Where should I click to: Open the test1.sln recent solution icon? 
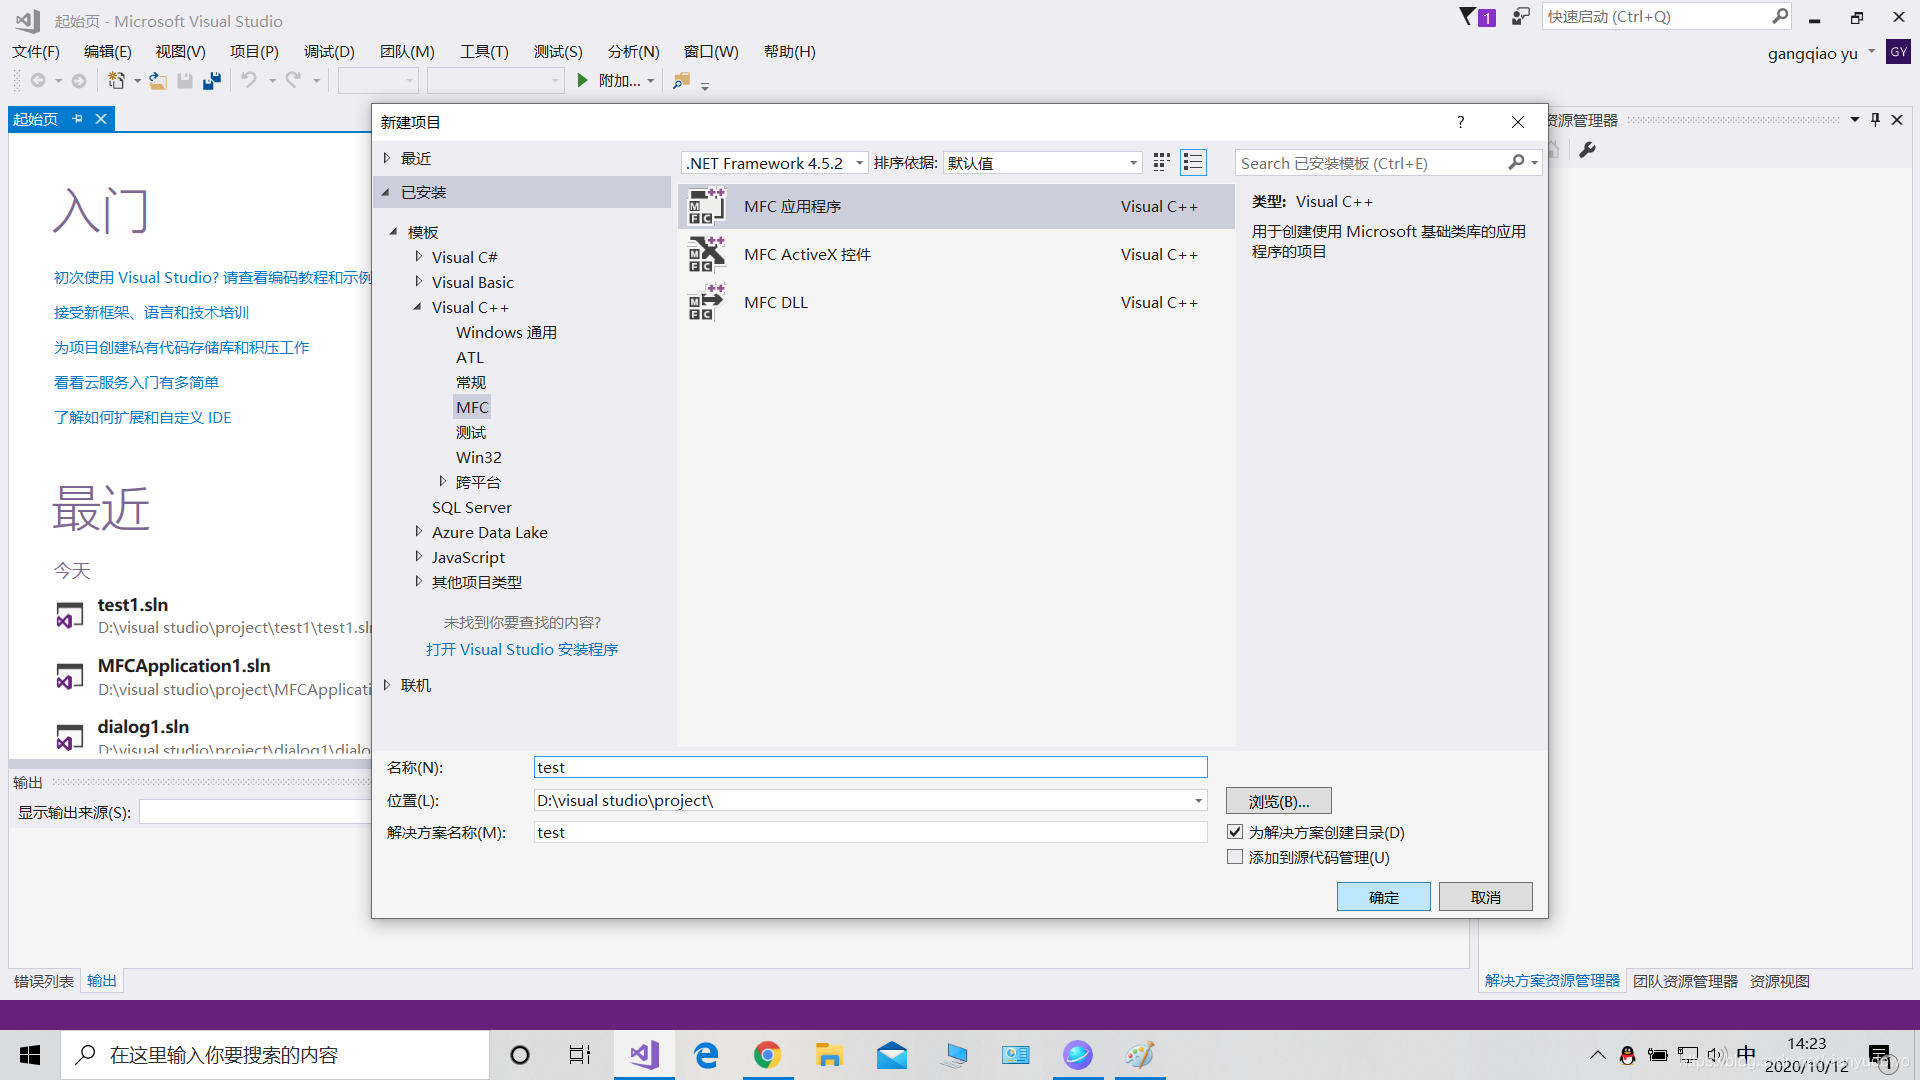[x=69, y=615]
